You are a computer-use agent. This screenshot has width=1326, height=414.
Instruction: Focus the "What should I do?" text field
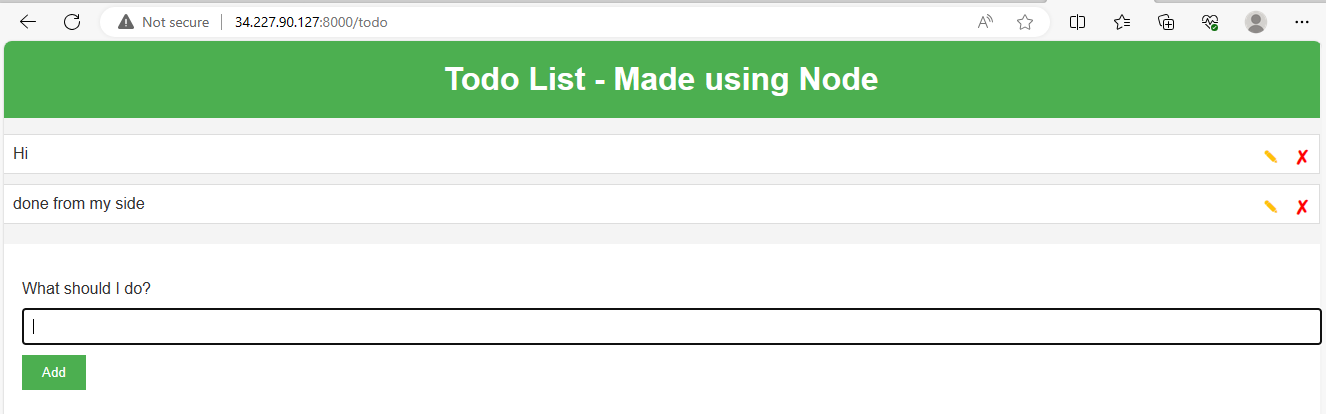coord(671,326)
